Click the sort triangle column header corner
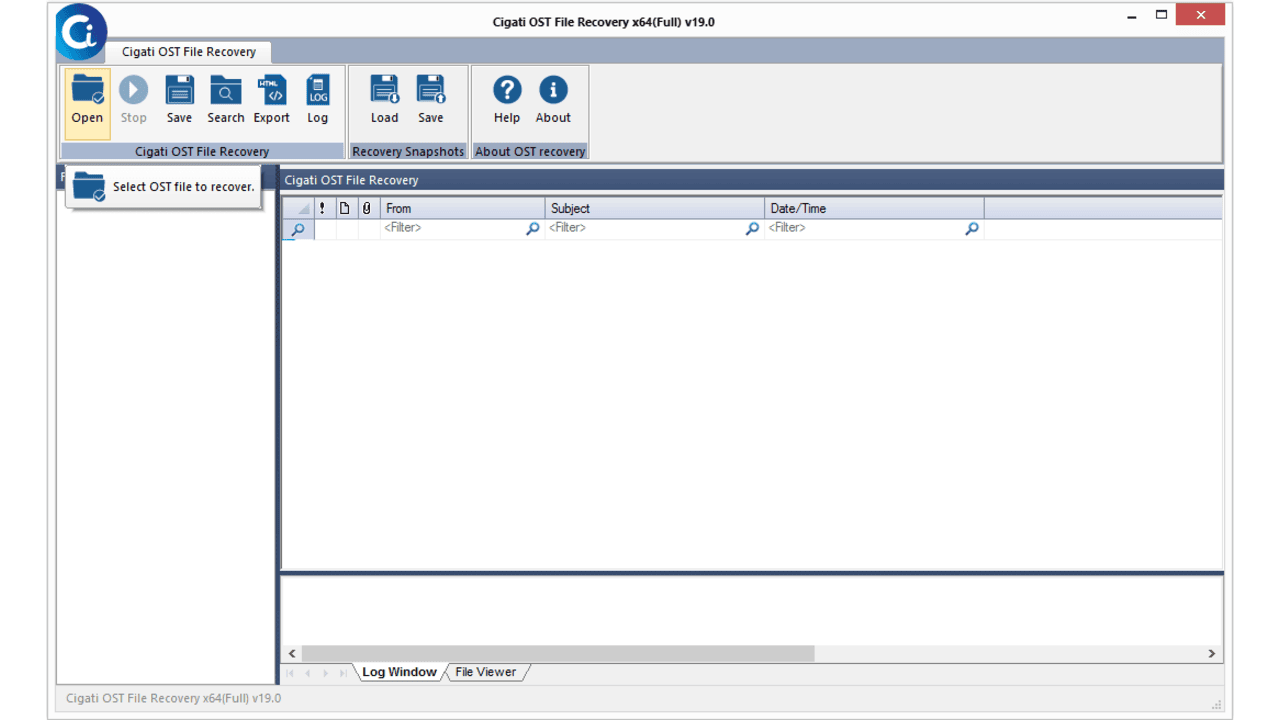This screenshot has width=1280, height=720. (298, 208)
